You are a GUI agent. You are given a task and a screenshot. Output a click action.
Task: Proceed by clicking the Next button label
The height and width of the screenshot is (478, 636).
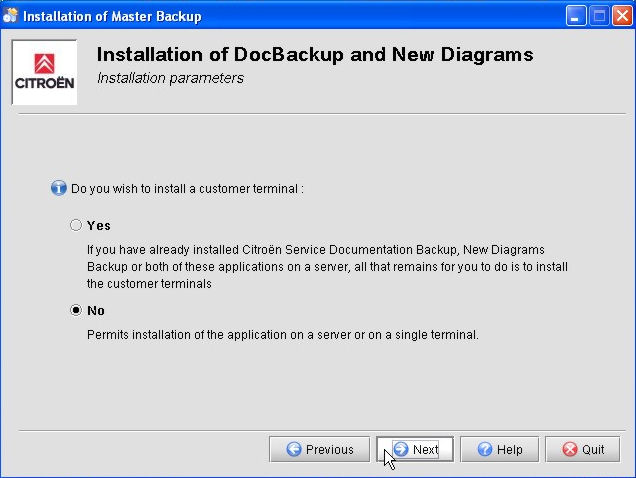pyautogui.click(x=426, y=450)
